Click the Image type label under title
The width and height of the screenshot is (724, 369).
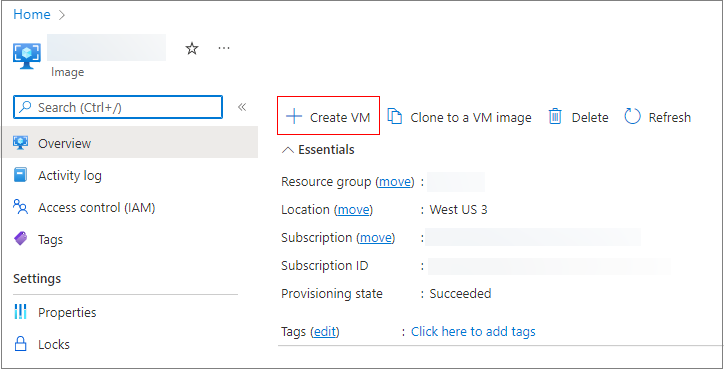(67, 73)
